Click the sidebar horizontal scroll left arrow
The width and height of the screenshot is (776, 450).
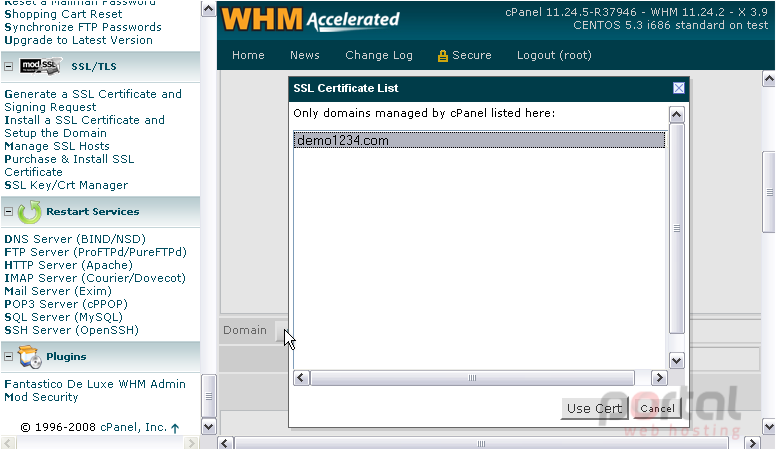(x=8, y=443)
